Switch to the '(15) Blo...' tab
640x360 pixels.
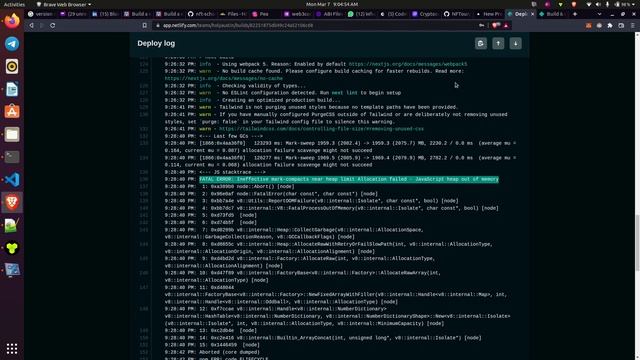pos(105,14)
